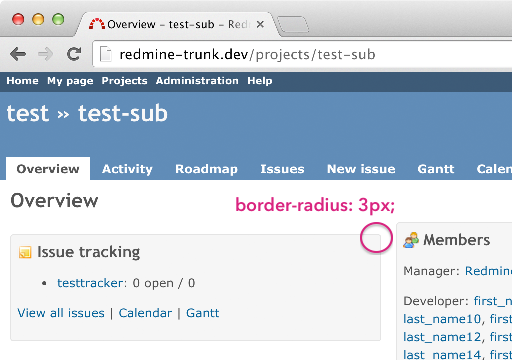Close the Overview test-sub browser tab
The height and width of the screenshot is (360, 512).
pos(260,24)
